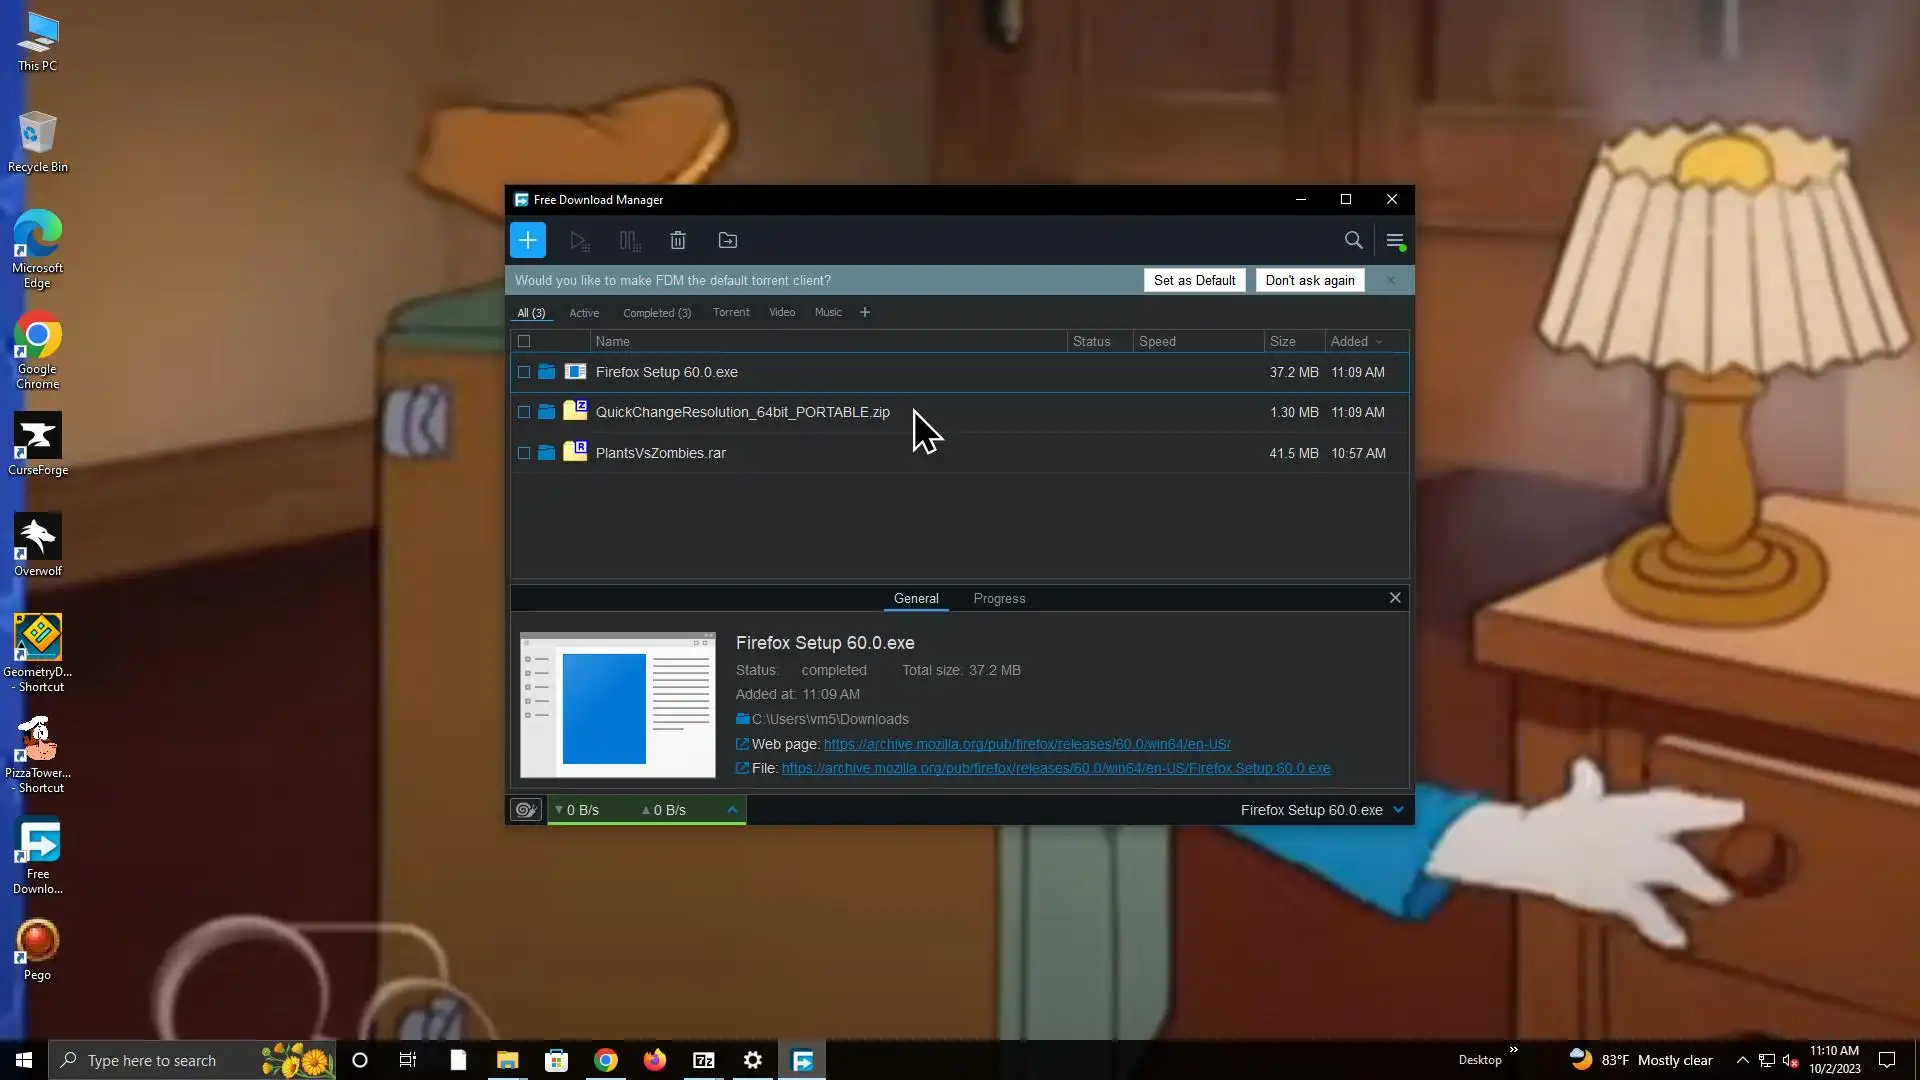1920x1080 pixels.
Task: Open the hamburger main menu icon
Action: (1395, 240)
